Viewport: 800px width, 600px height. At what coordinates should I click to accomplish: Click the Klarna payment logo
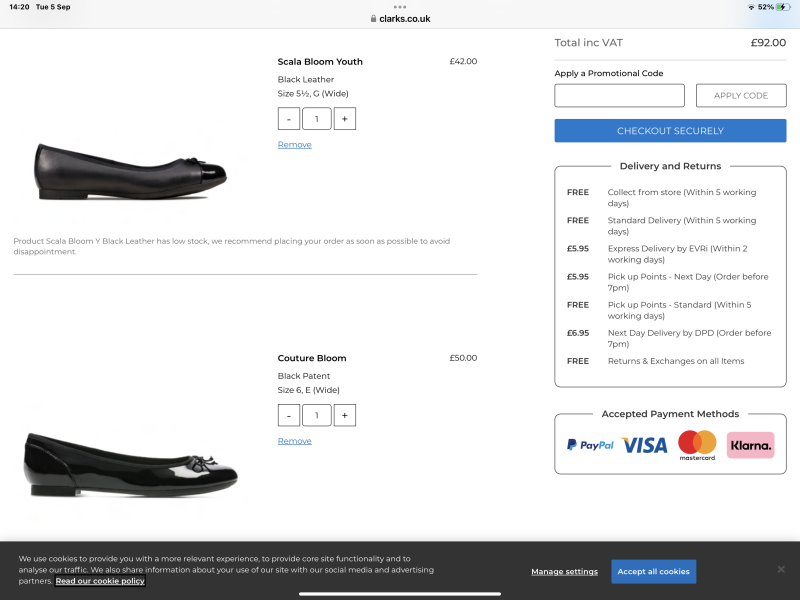point(751,445)
